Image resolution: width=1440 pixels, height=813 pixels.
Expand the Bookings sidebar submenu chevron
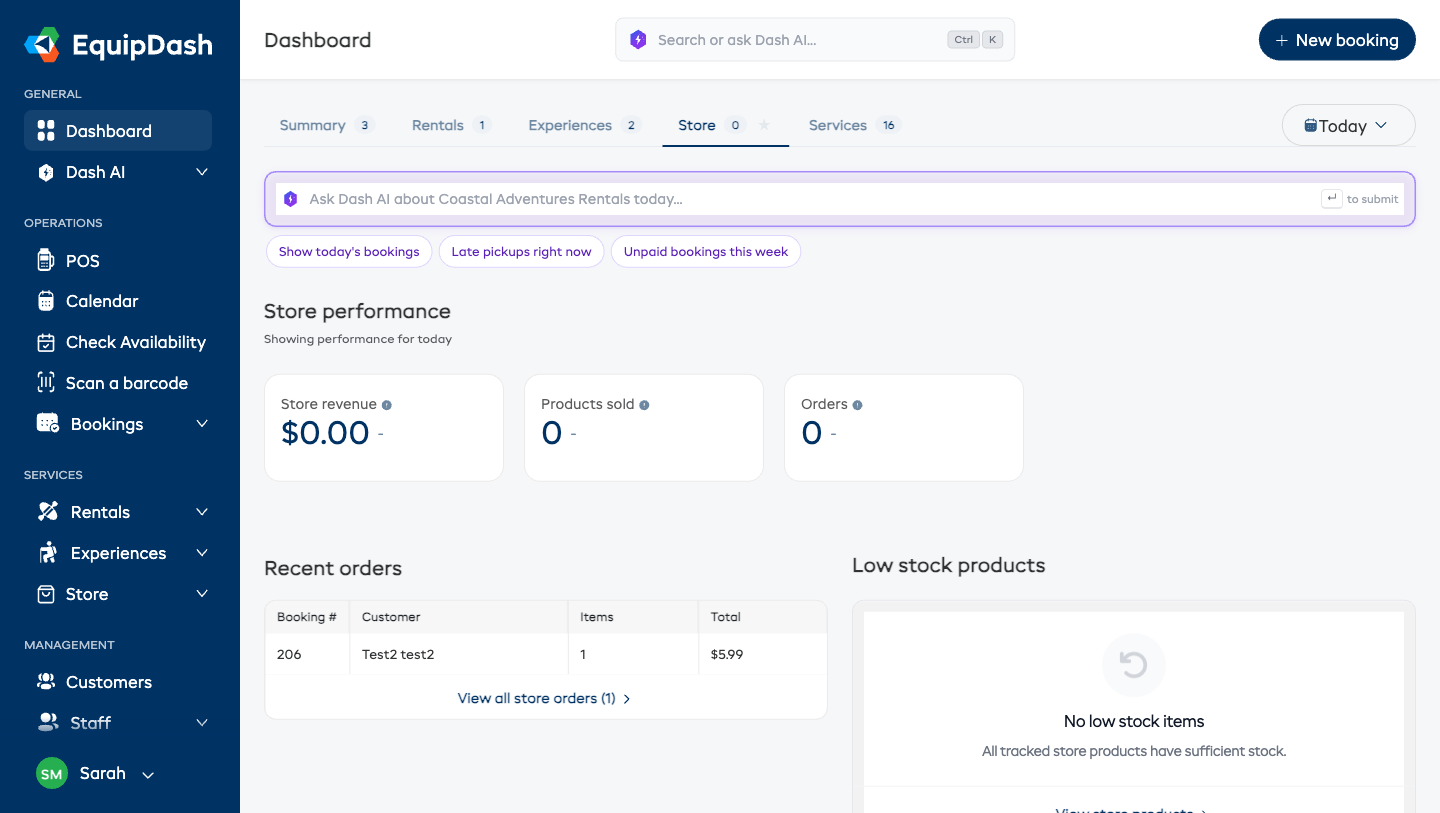pyautogui.click(x=202, y=424)
